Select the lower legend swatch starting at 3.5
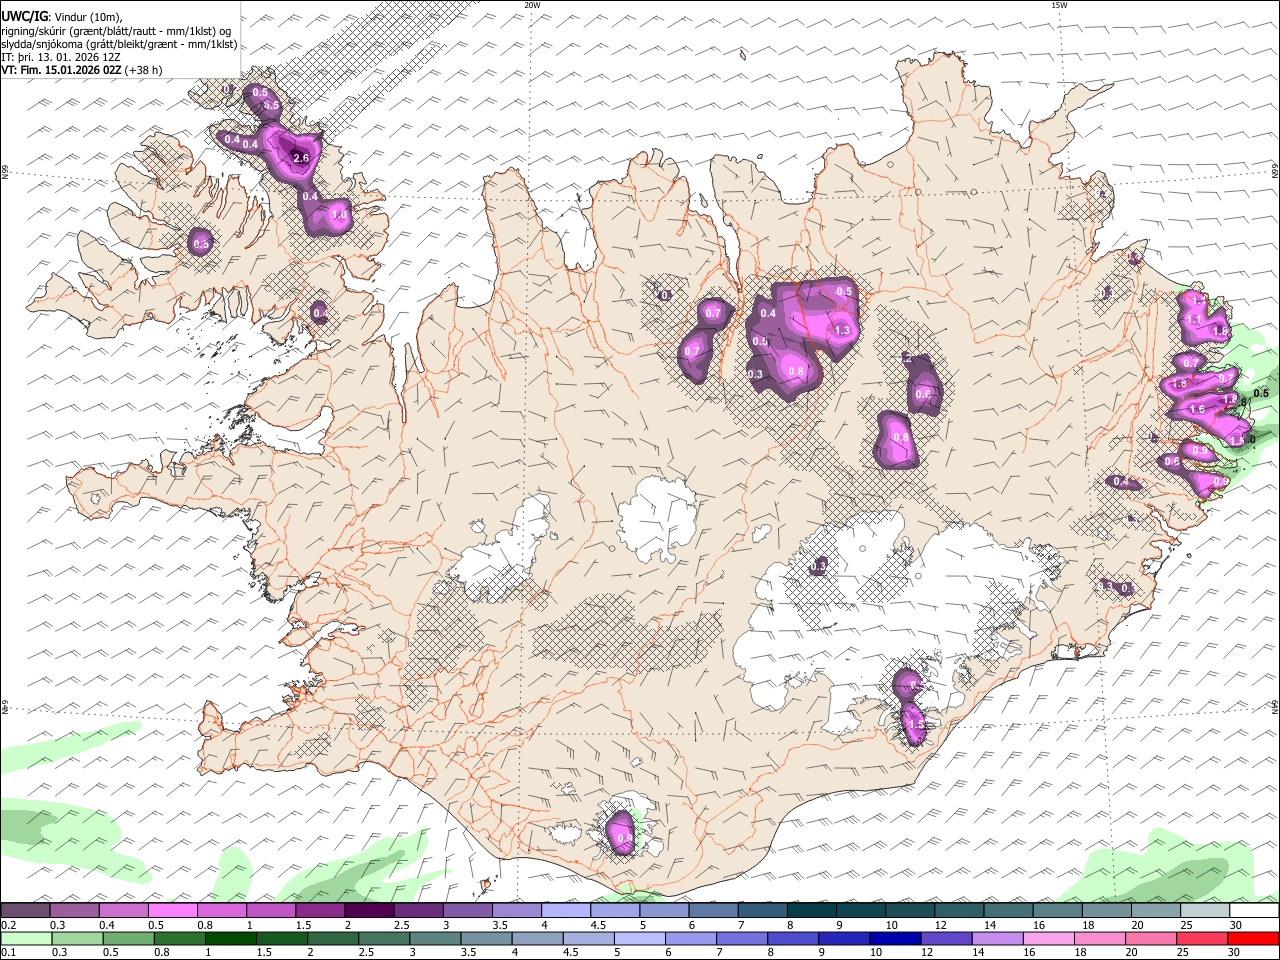Screen dimensions: 1280x960 coord(485,939)
